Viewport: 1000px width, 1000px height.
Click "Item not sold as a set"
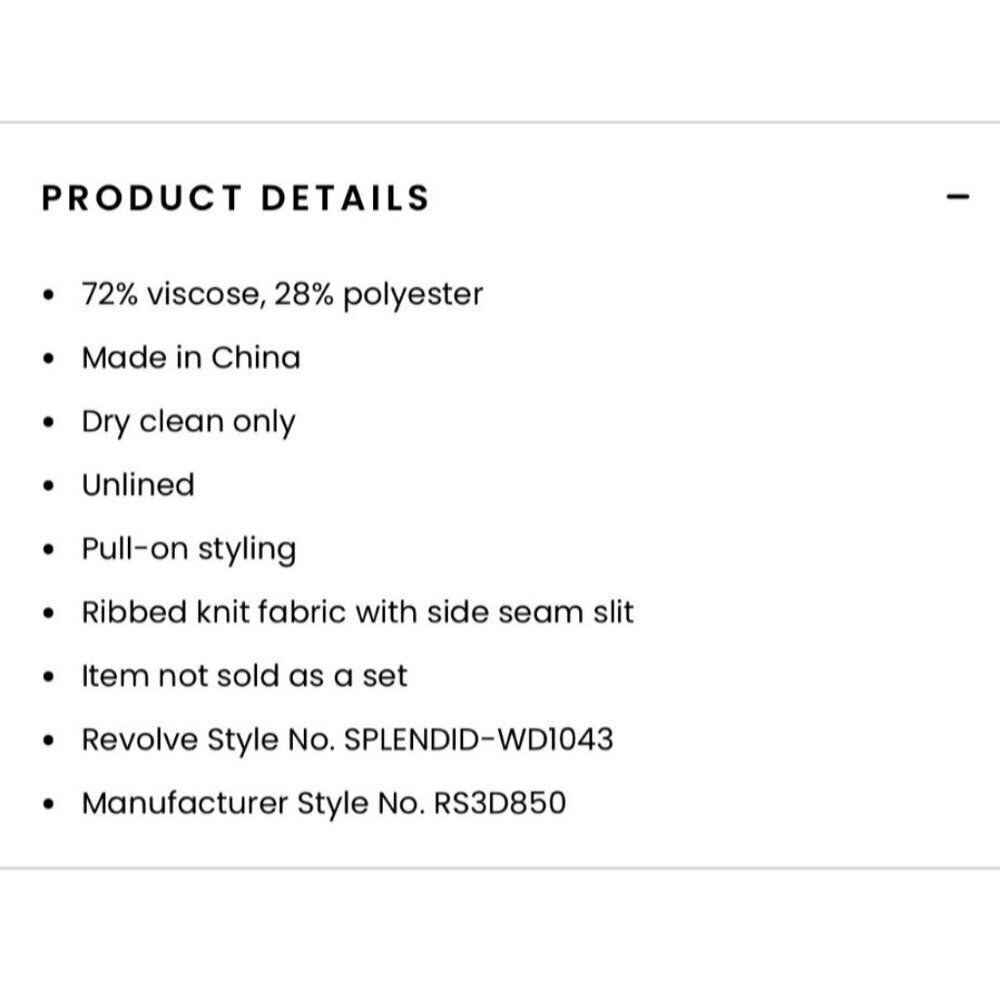pyautogui.click(x=244, y=676)
